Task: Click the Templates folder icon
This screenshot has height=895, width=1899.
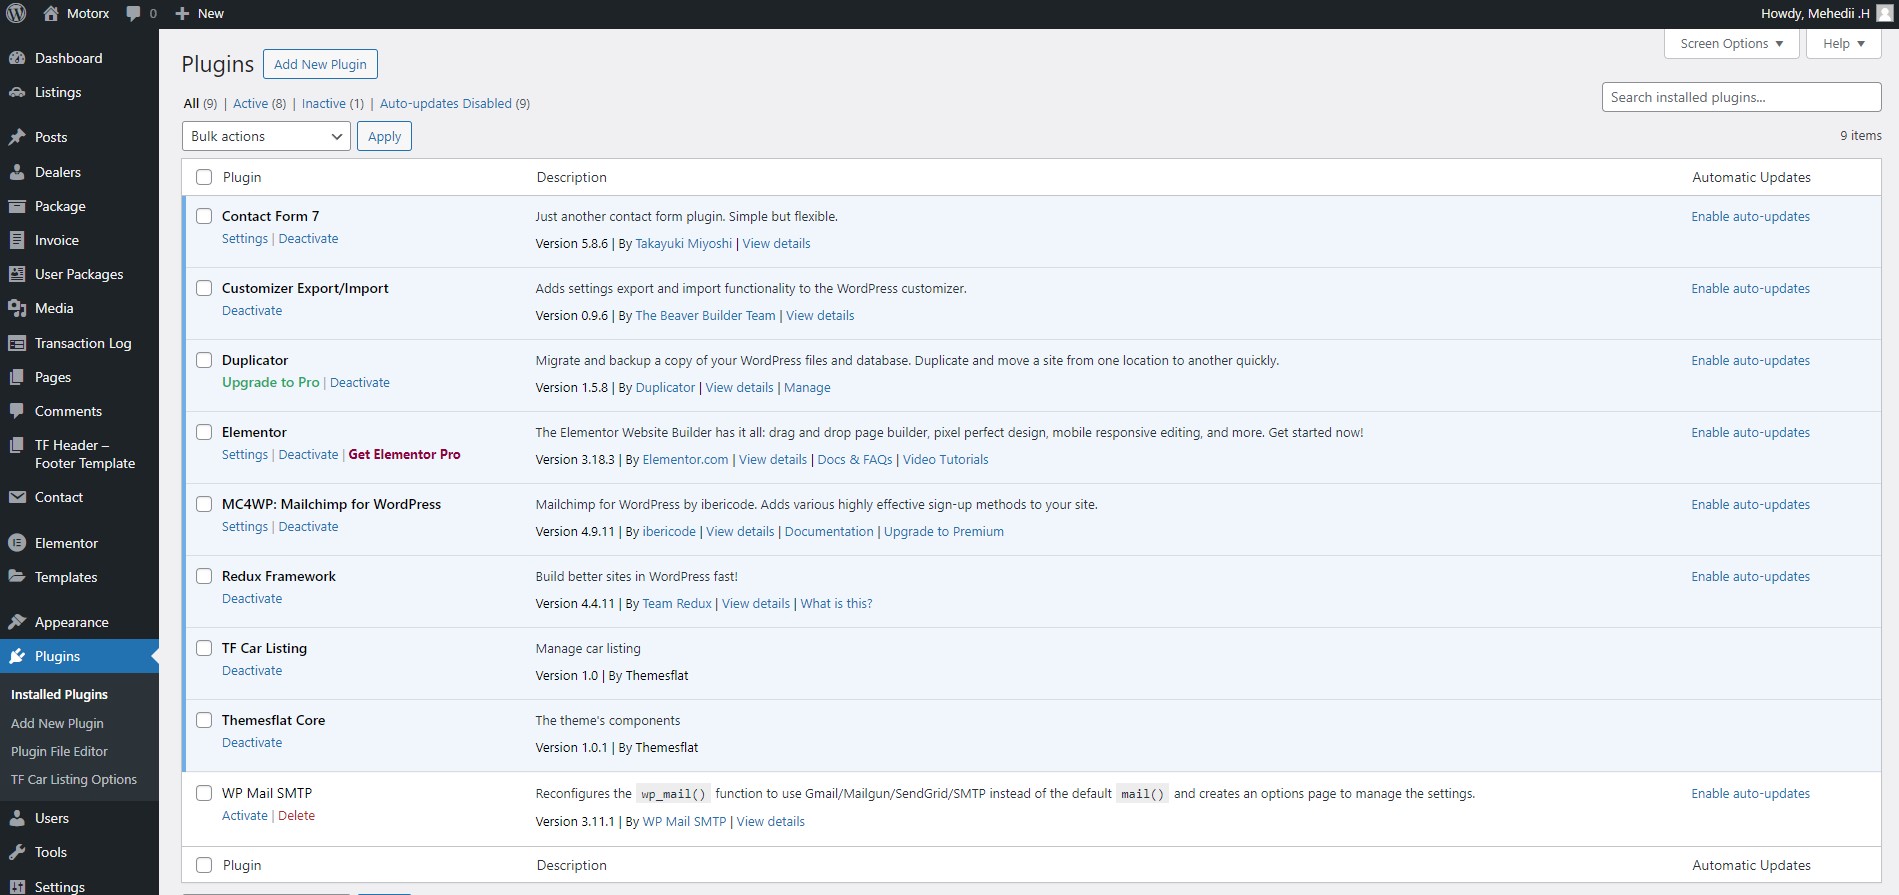Action: pos(17,577)
